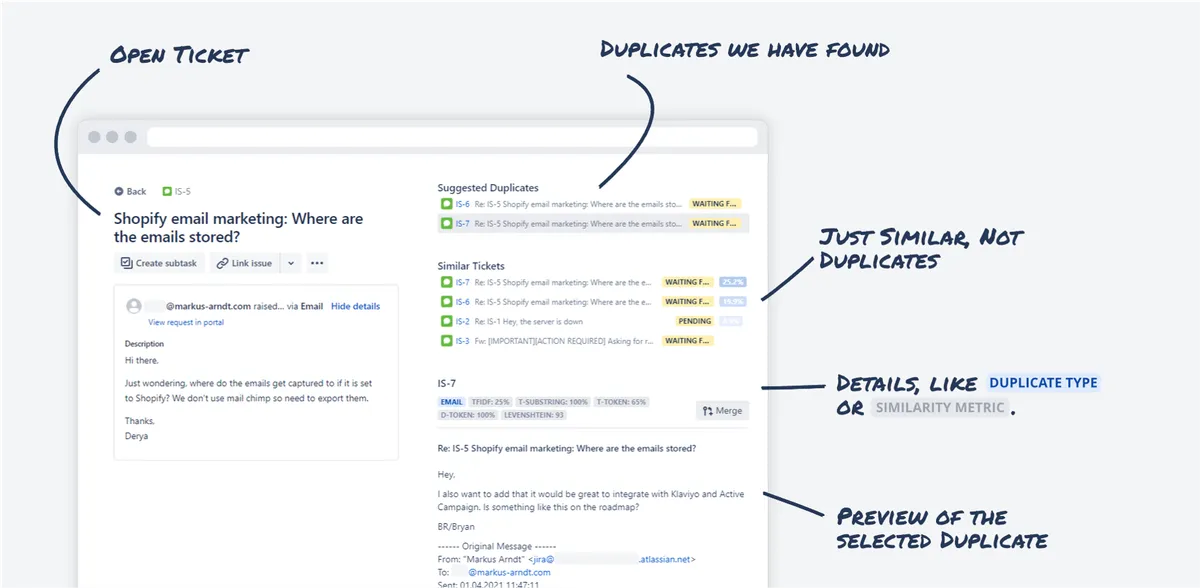
Task: Click ticket icon of IS-2 row
Action: point(447,321)
